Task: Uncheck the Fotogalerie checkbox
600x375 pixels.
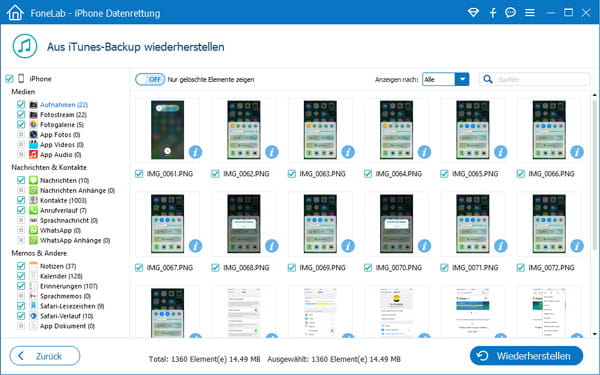Action: [x=21, y=124]
